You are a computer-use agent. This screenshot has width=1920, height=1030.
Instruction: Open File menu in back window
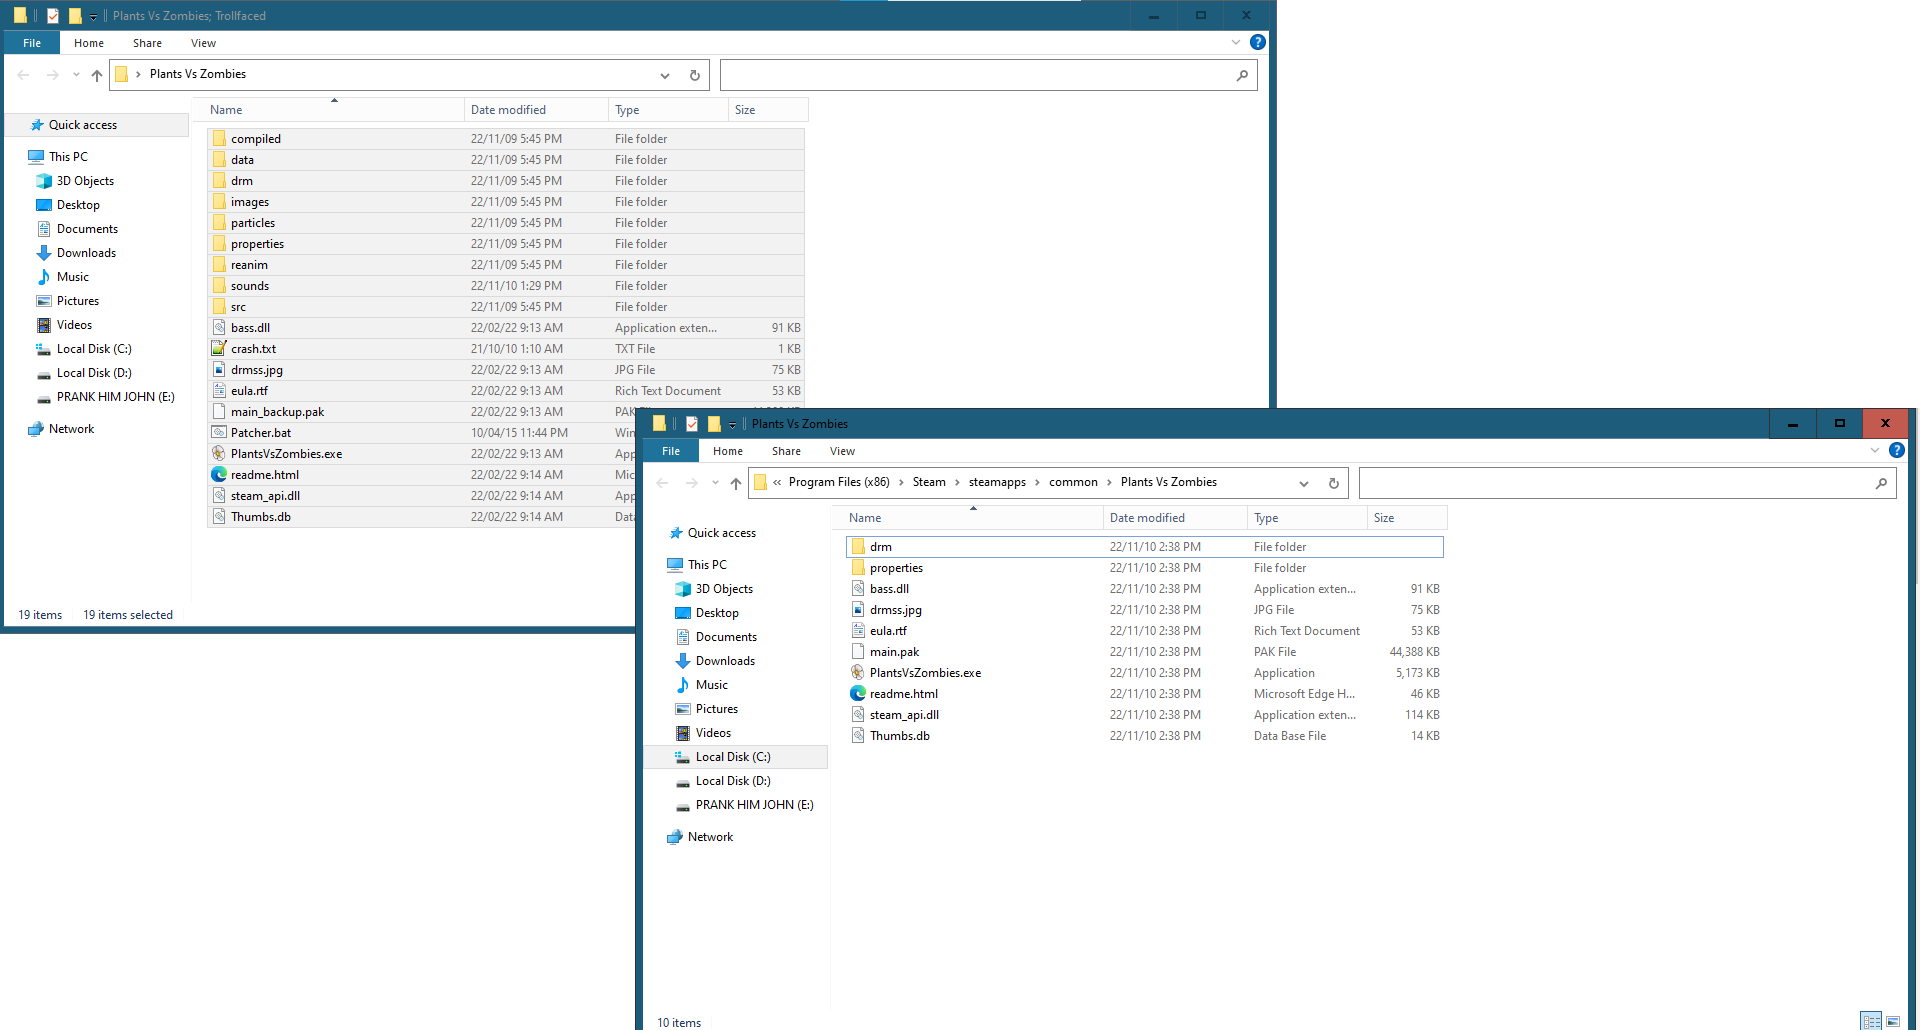click(32, 43)
